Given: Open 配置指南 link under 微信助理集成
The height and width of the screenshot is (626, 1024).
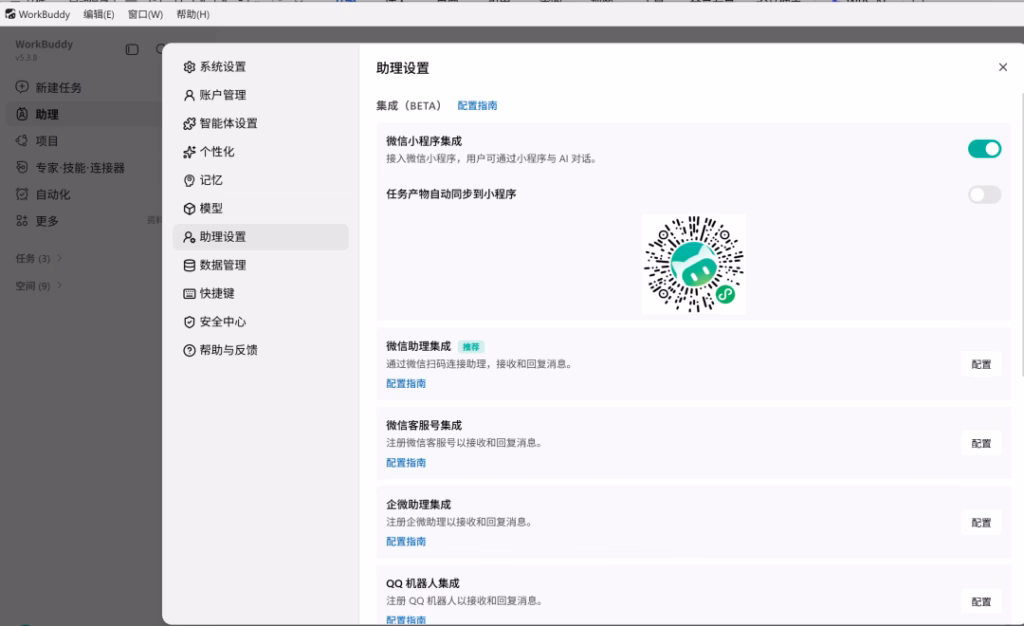Looking at the screenshot, I should tap(406, 384).
